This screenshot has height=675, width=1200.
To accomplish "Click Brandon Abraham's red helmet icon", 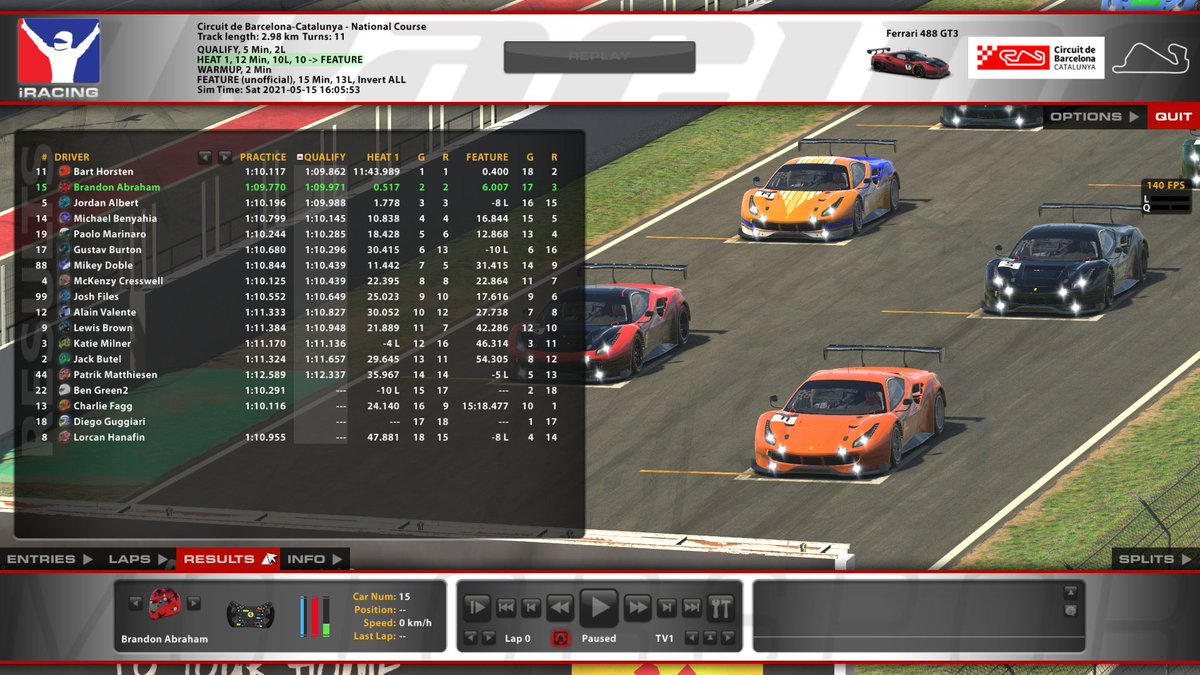I will click(x=164, y=603).
